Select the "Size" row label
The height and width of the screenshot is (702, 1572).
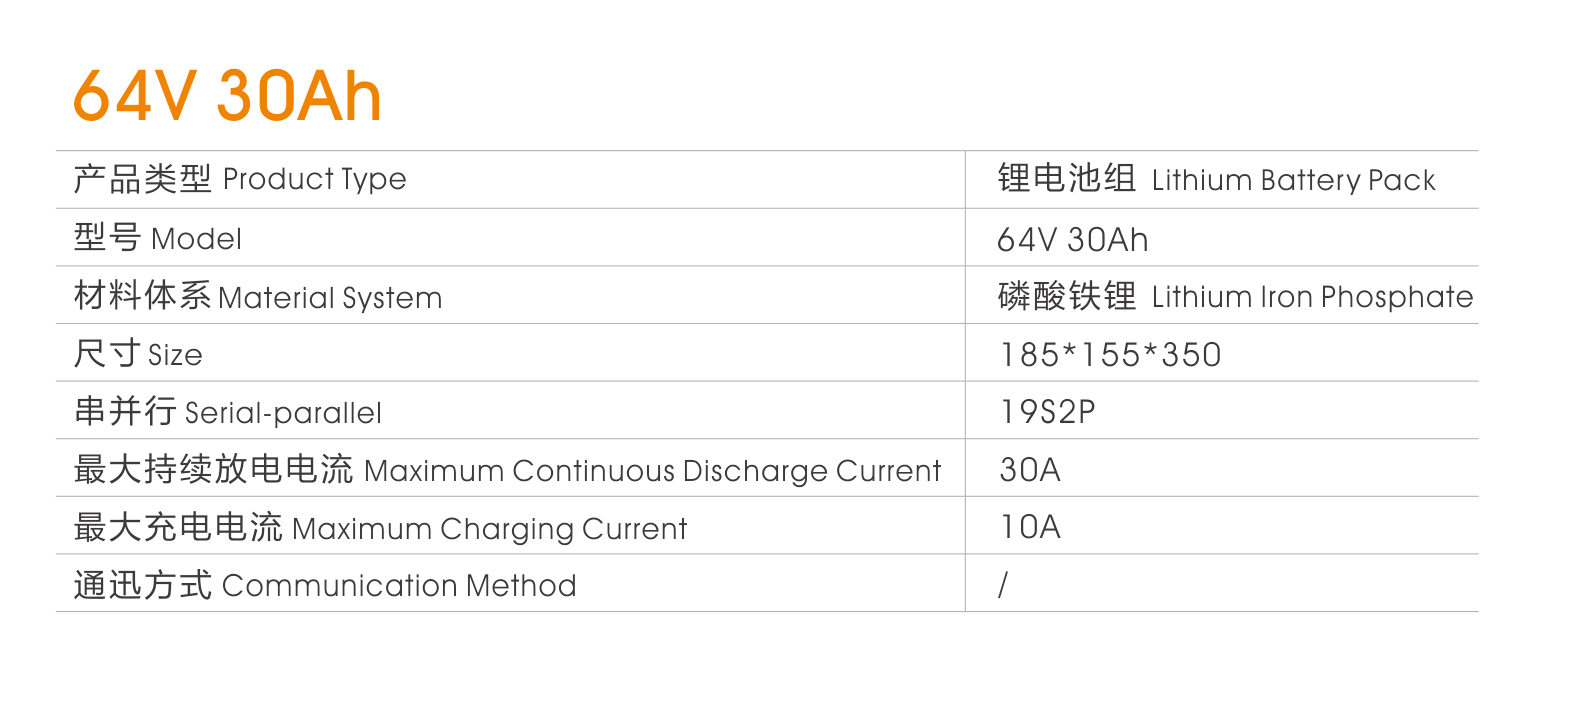pos(138,354)
